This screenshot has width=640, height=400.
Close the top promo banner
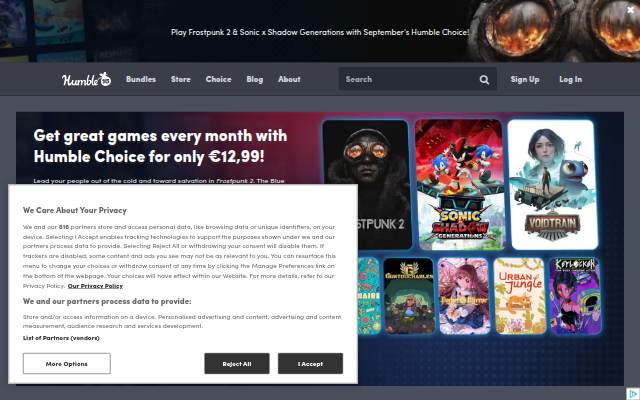(x=631, y=10)
